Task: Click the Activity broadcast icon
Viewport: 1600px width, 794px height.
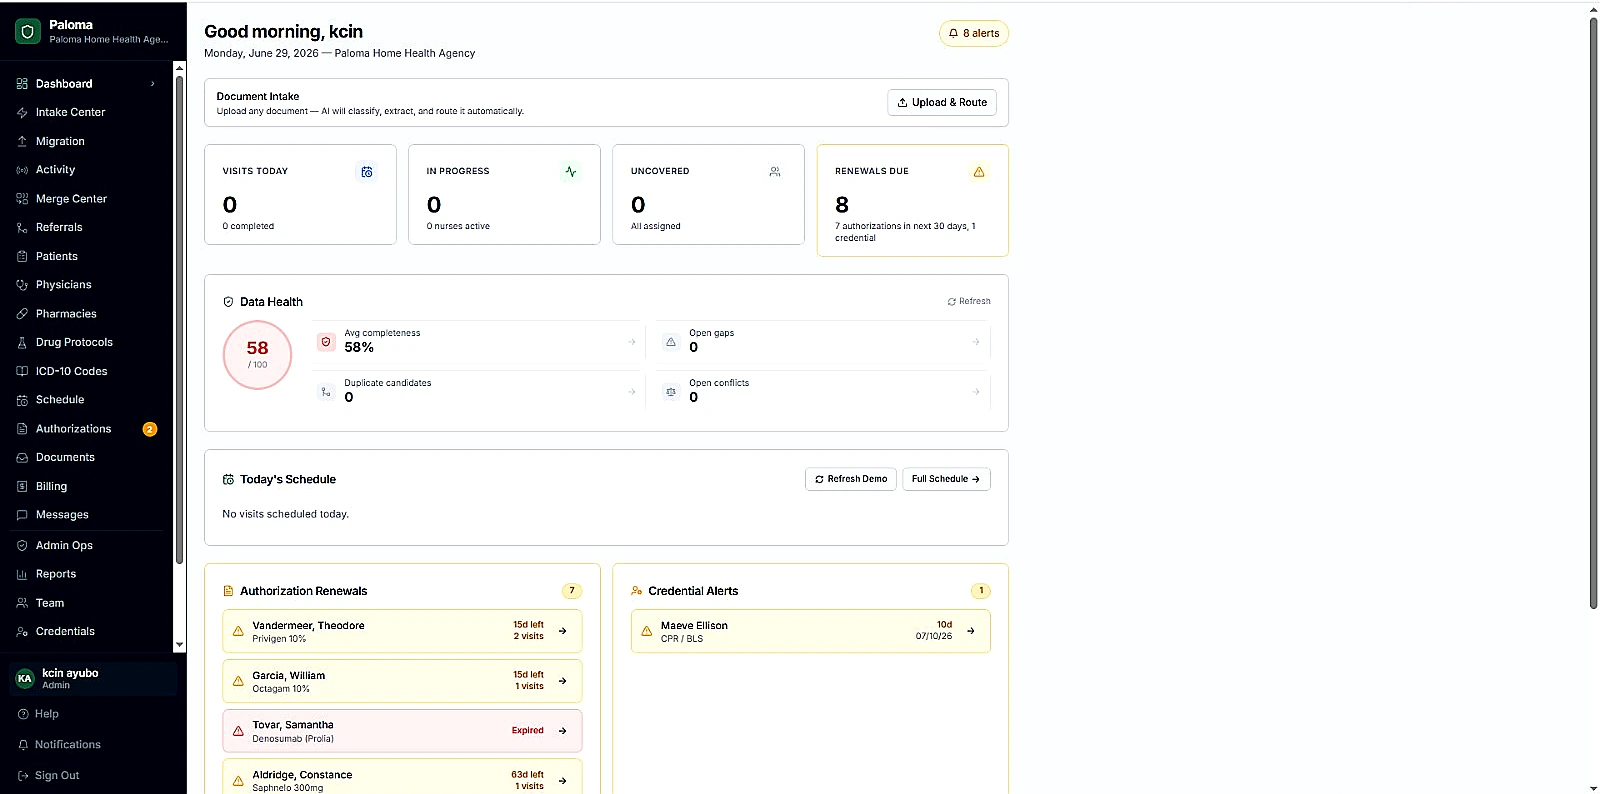Action: tap(22, 170)
